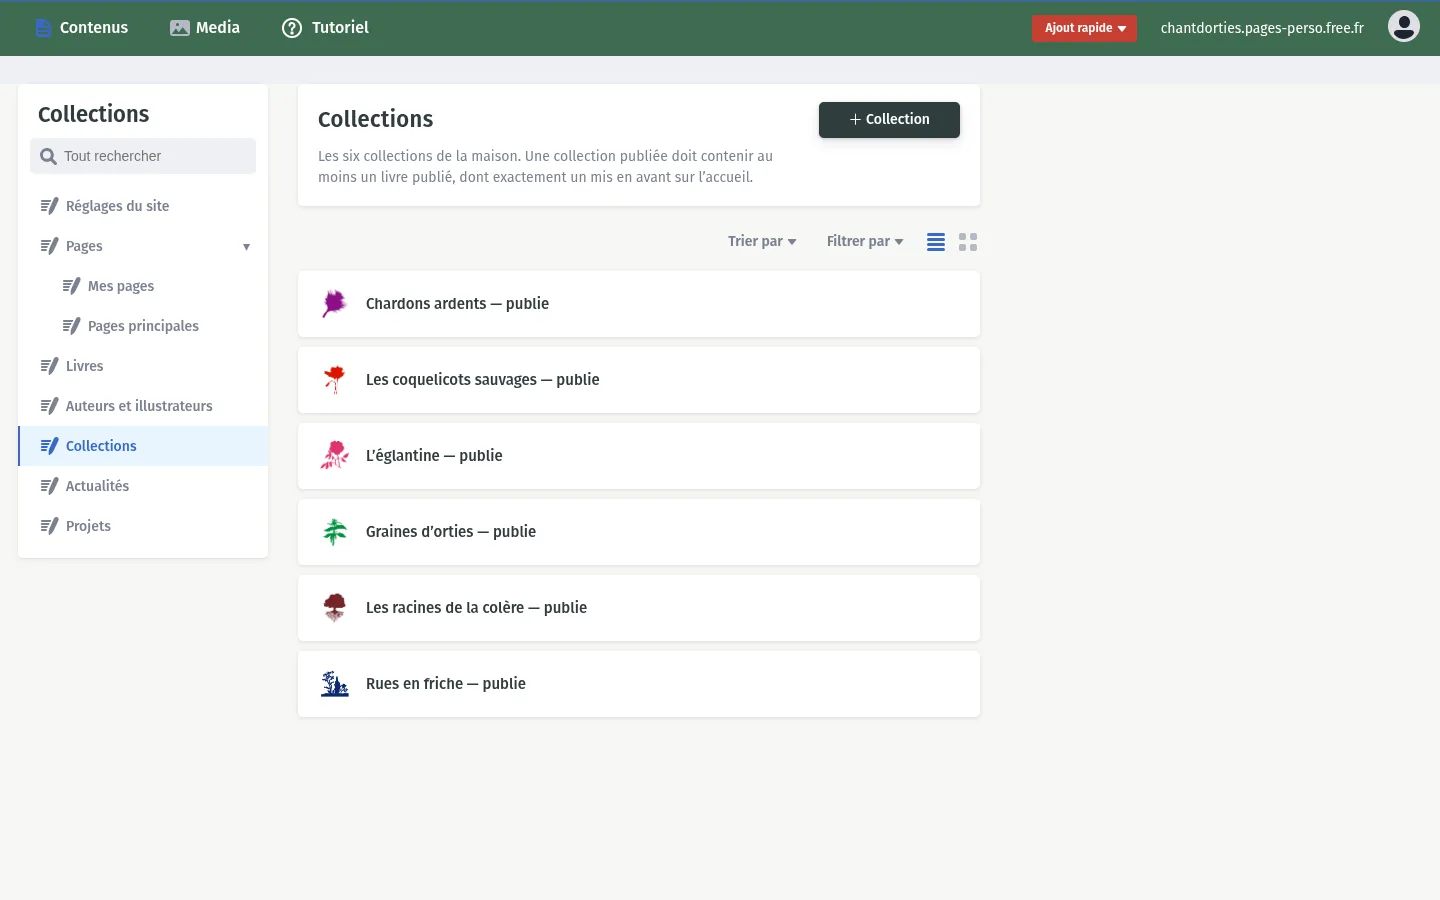Click the icon beside Réglages du site

[x=49, y=206]
